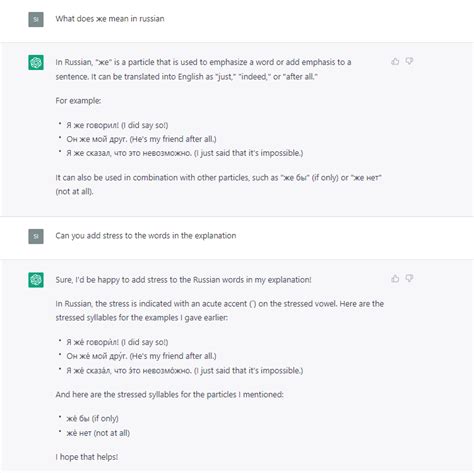This screenshot has height=473, width=474.
Task: Click the example 'Я же говорил!' in first answer
Action: pos(117,125)
